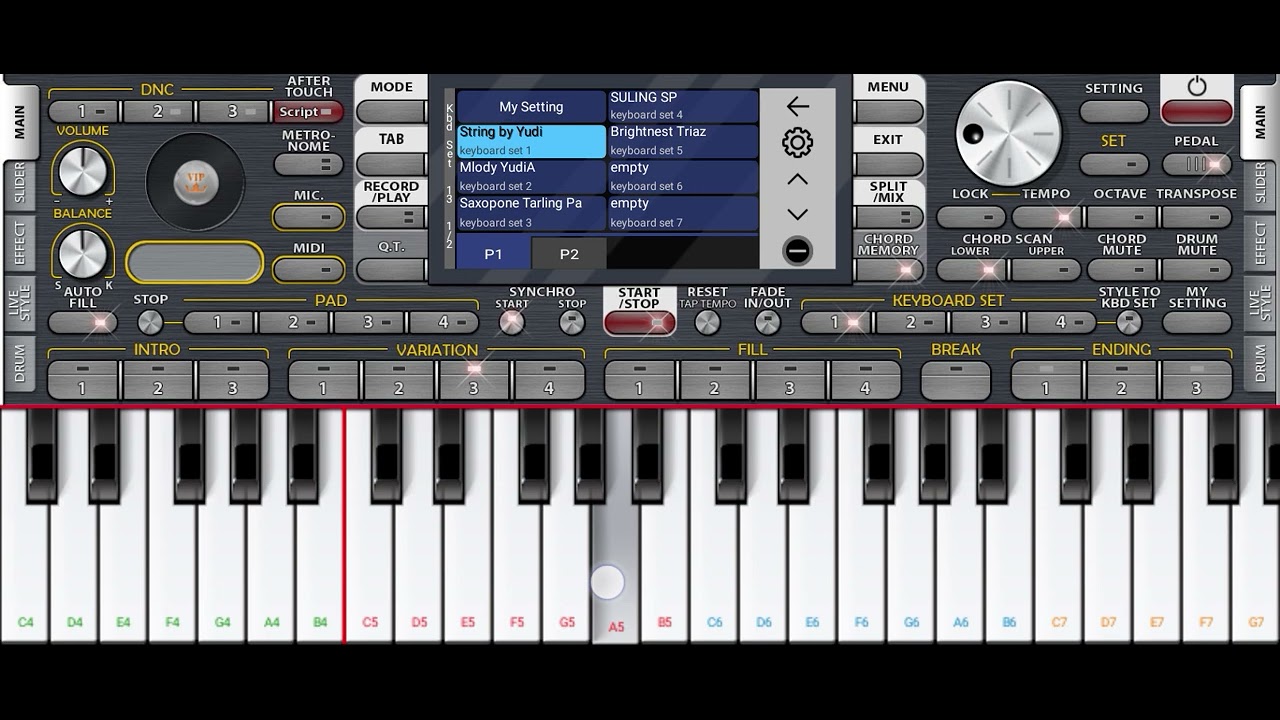Select Mlody YudiA keyboard set 2

[531, 177]
